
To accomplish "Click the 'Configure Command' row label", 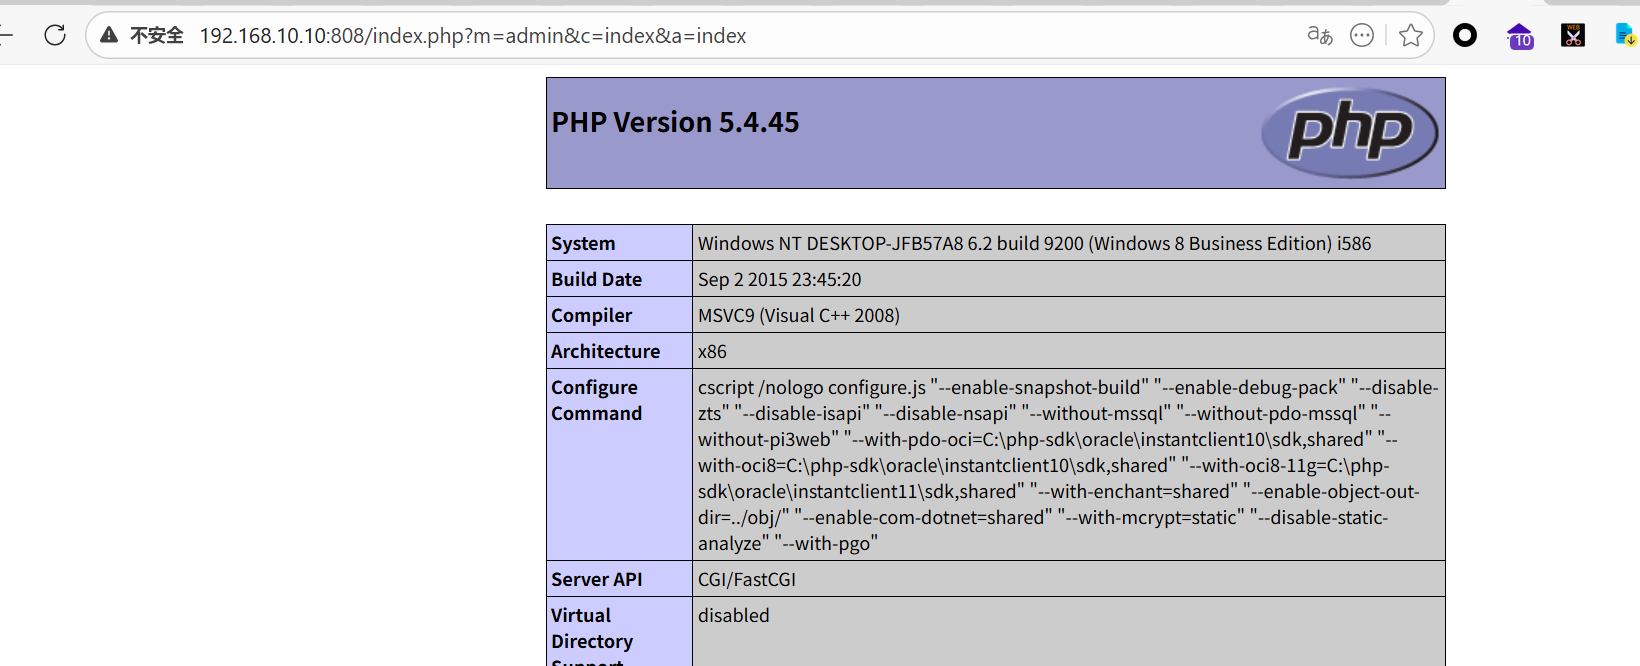I will click(597, 400).
